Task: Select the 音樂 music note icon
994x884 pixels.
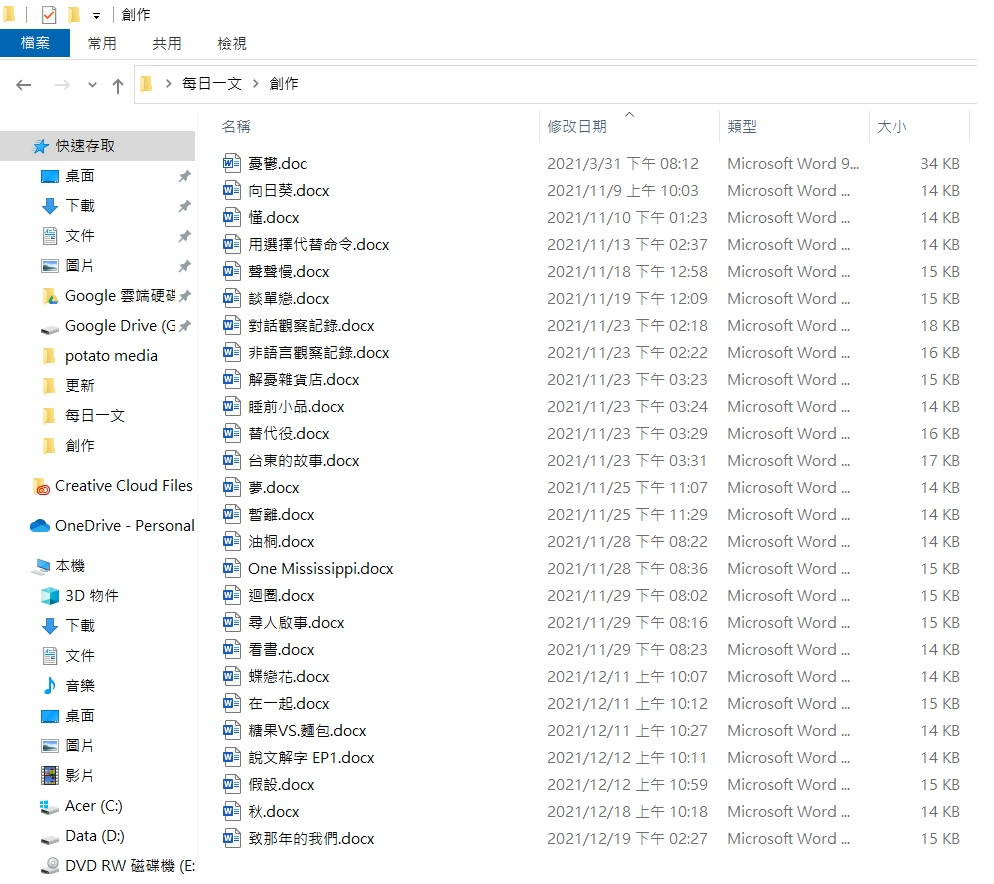Action: click(x=49, y=686)
